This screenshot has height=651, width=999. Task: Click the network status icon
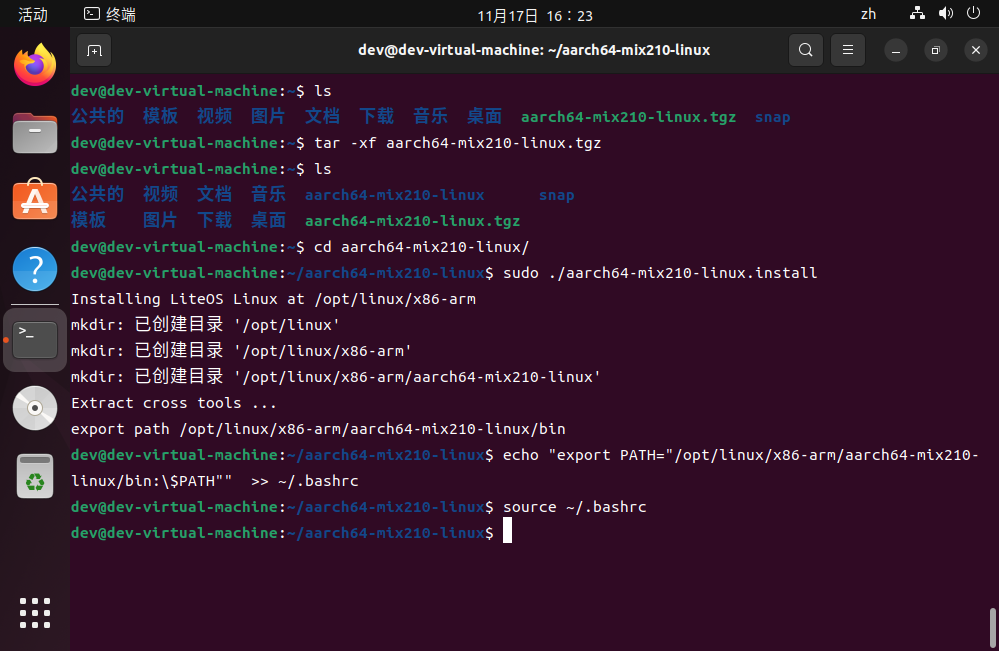(918, 14)
